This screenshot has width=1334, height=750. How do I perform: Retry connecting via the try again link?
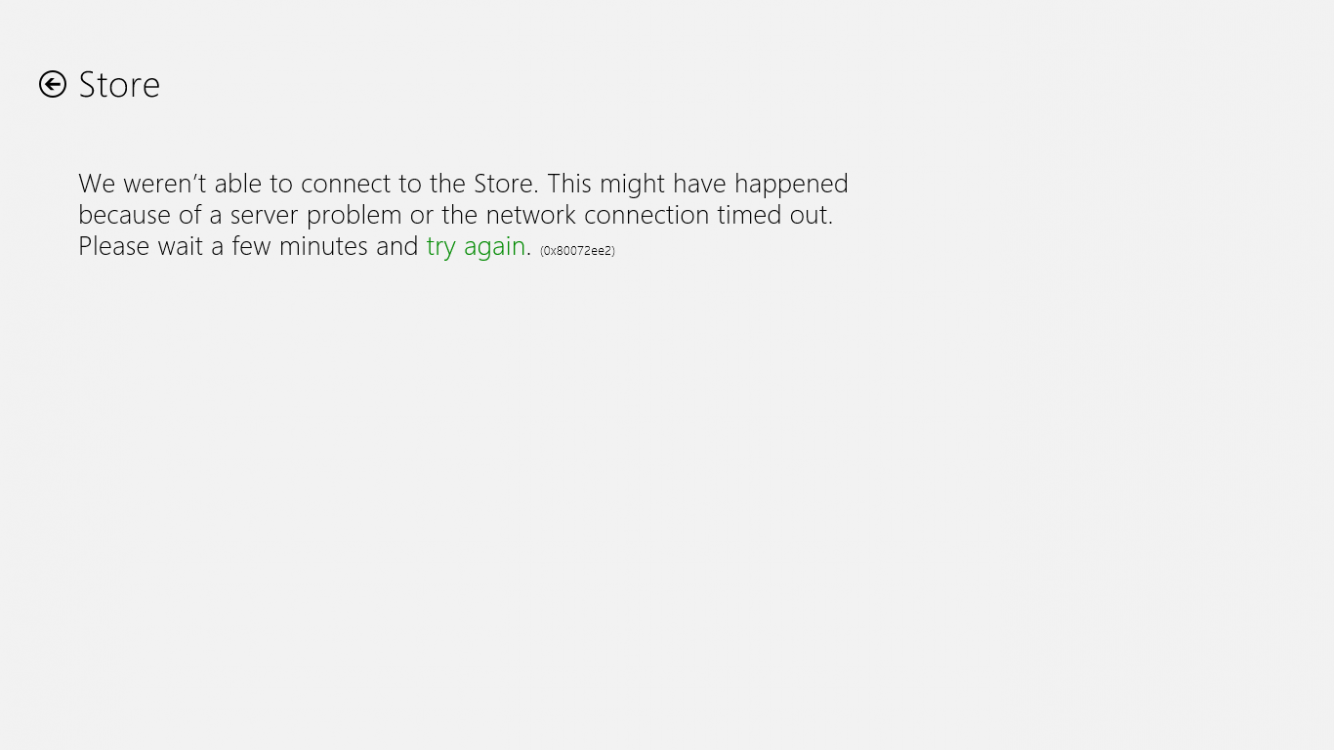(x=476, y=246)
